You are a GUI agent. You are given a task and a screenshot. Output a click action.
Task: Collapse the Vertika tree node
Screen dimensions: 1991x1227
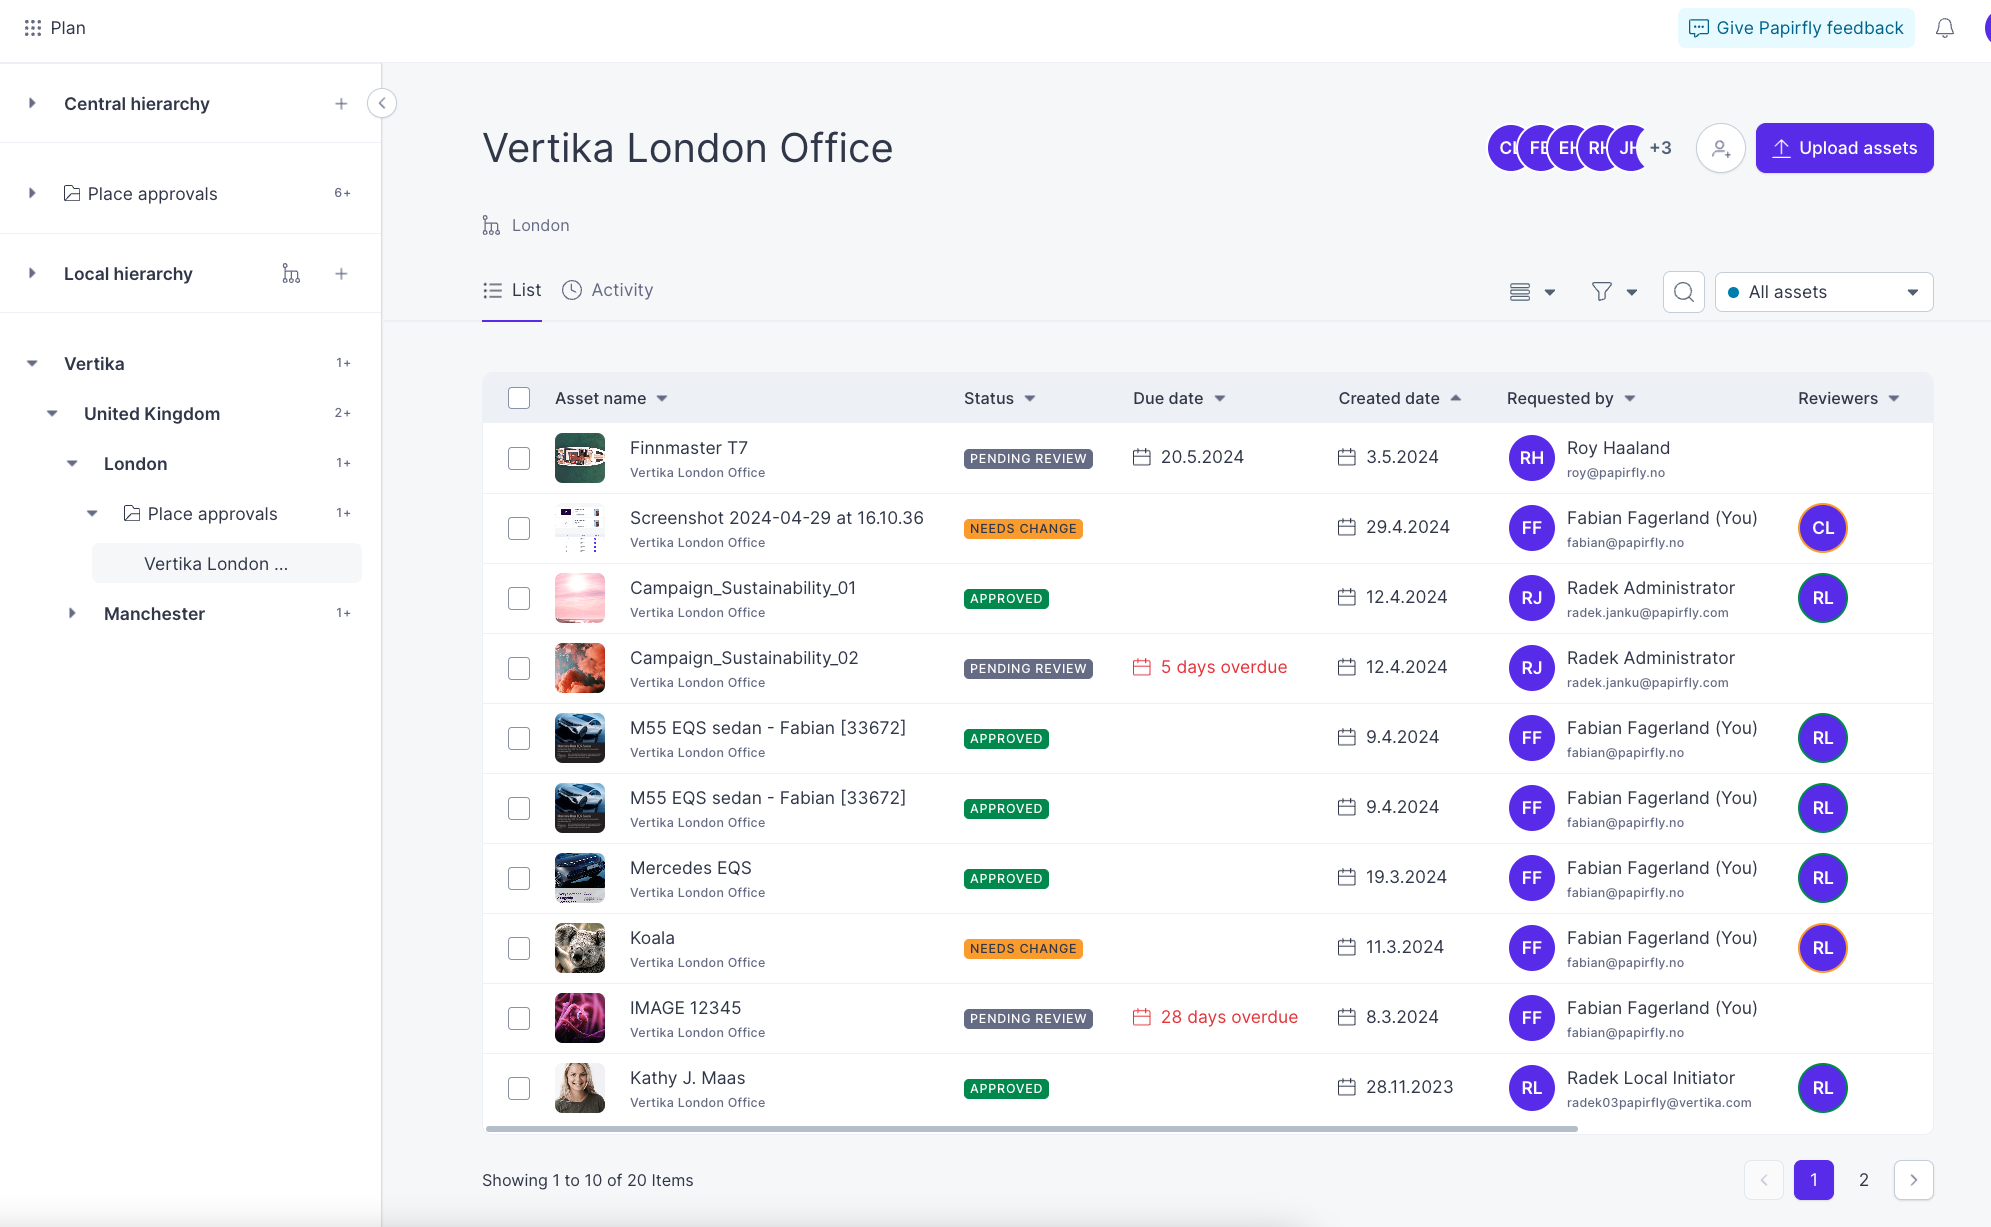(x=32, y=363)
